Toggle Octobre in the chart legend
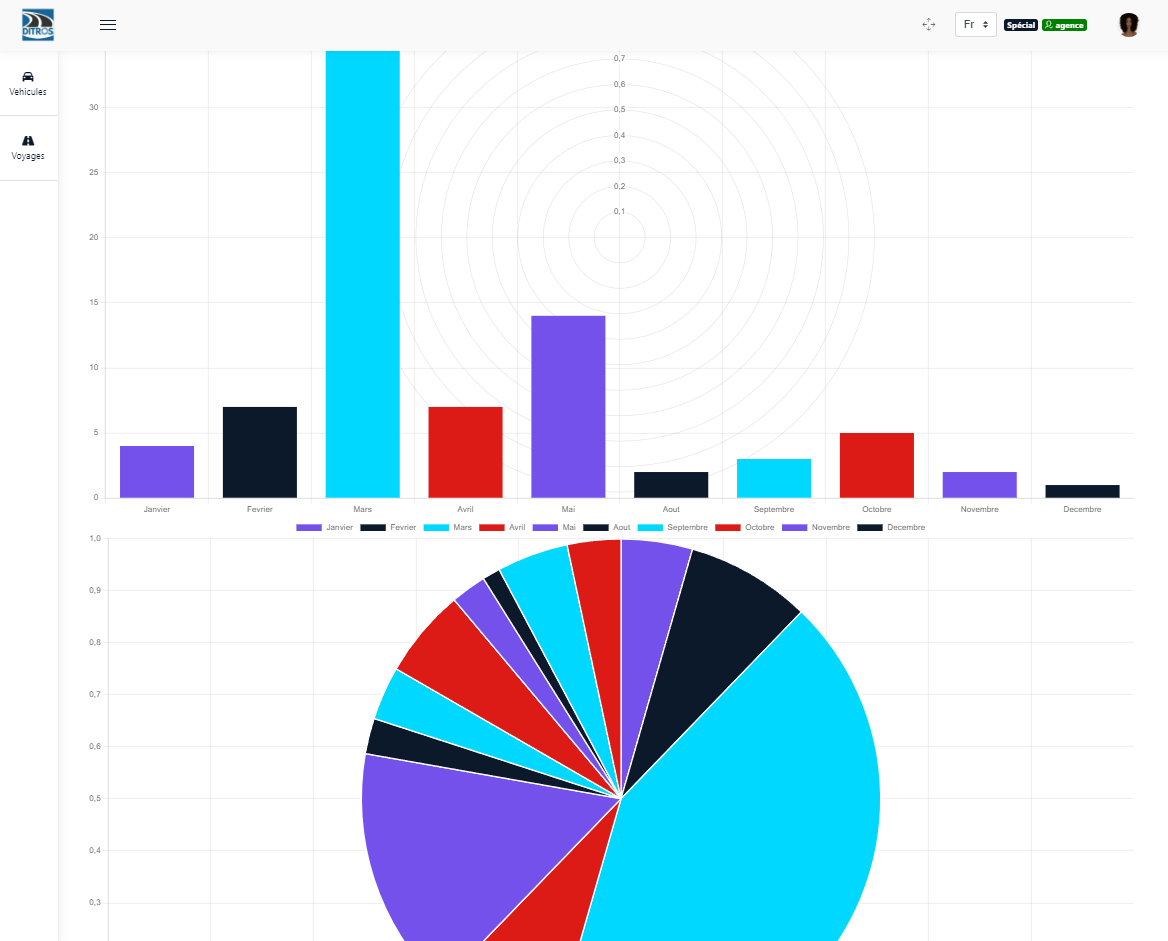 745,527
